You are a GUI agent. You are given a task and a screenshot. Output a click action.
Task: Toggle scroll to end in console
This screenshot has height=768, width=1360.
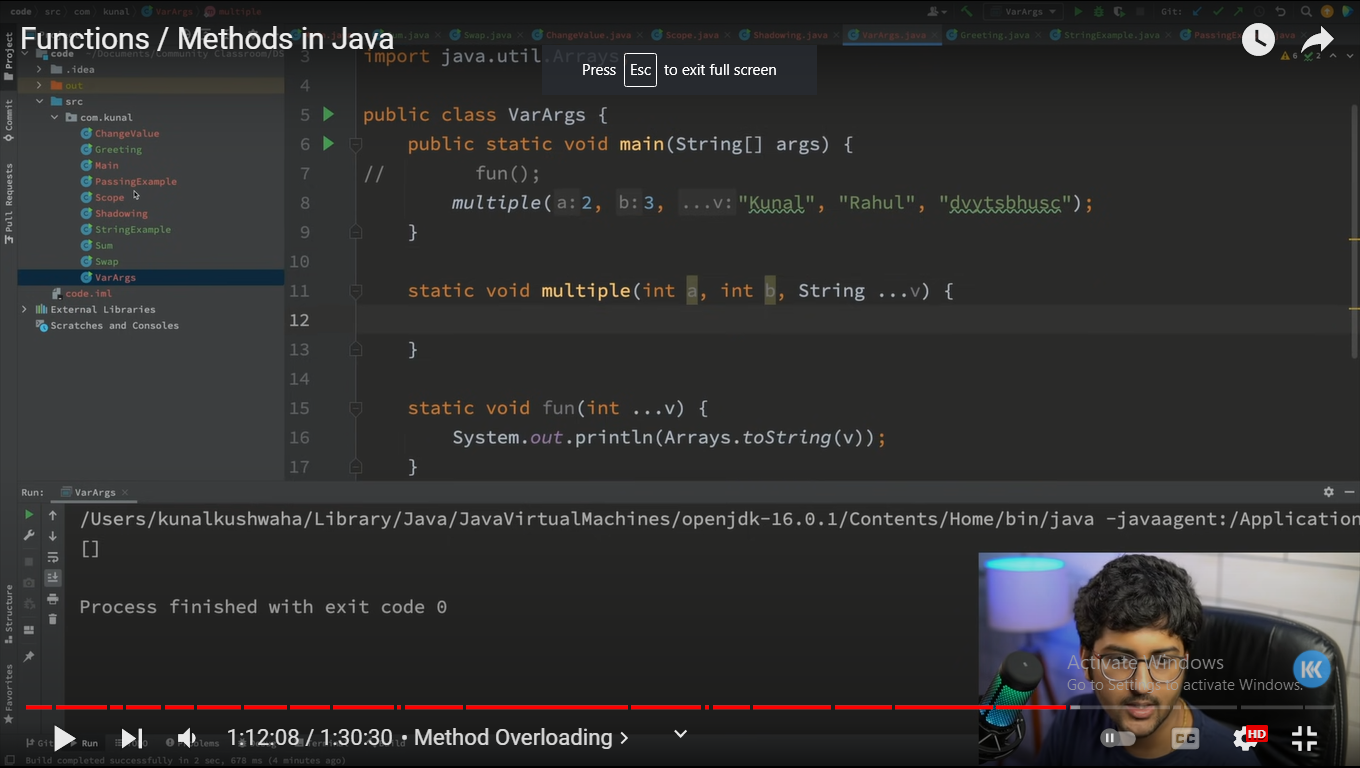pyautogui.click(x=53, y=578)
